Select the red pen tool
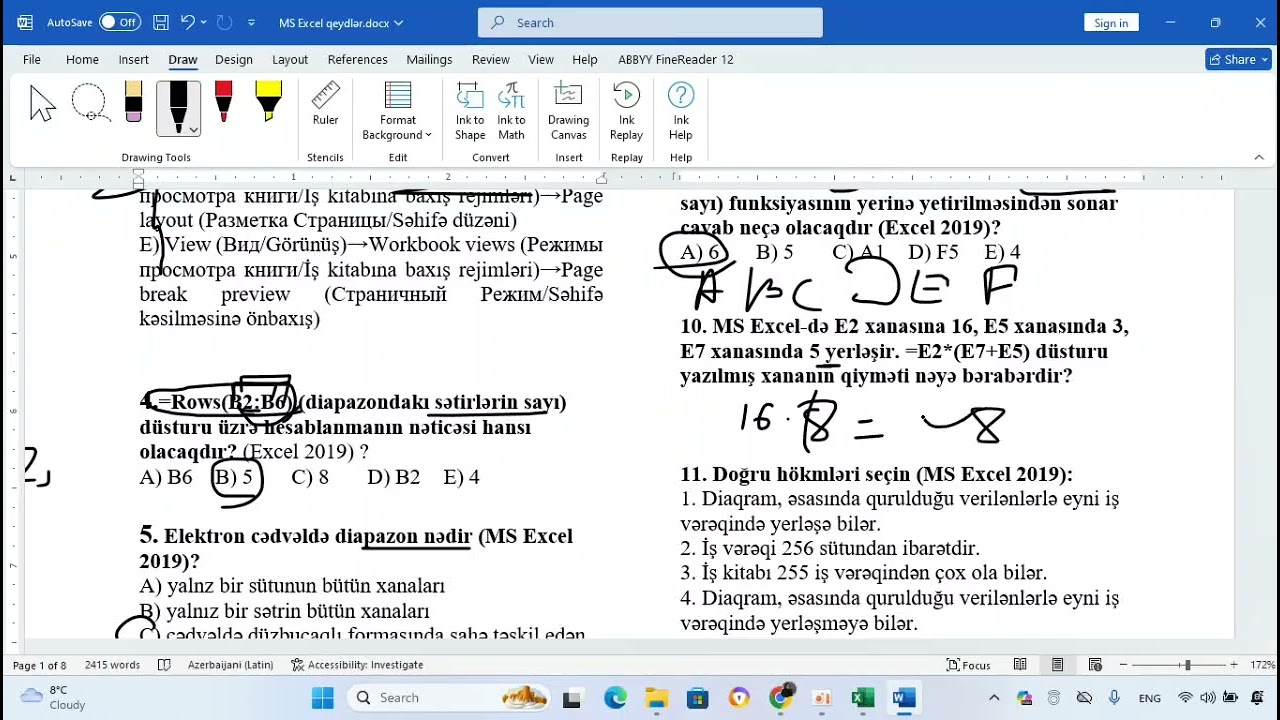1280x720 pixels. [x=224, y=104]
